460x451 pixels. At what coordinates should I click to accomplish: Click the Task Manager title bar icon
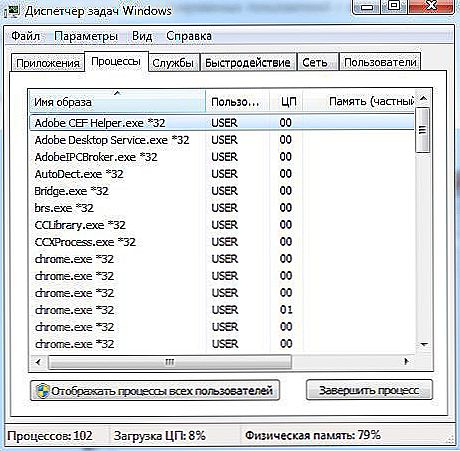[12, 11]
